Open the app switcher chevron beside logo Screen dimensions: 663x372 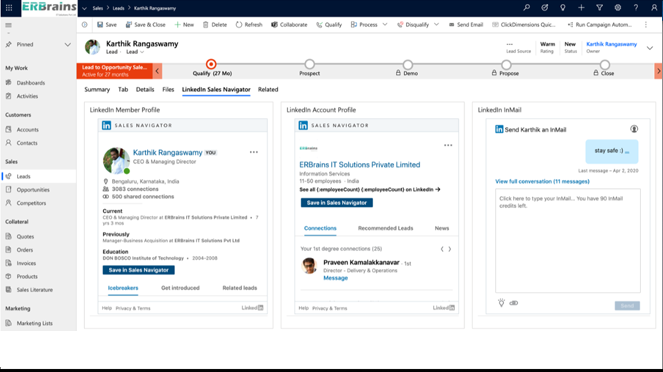[x=84, y=8]
